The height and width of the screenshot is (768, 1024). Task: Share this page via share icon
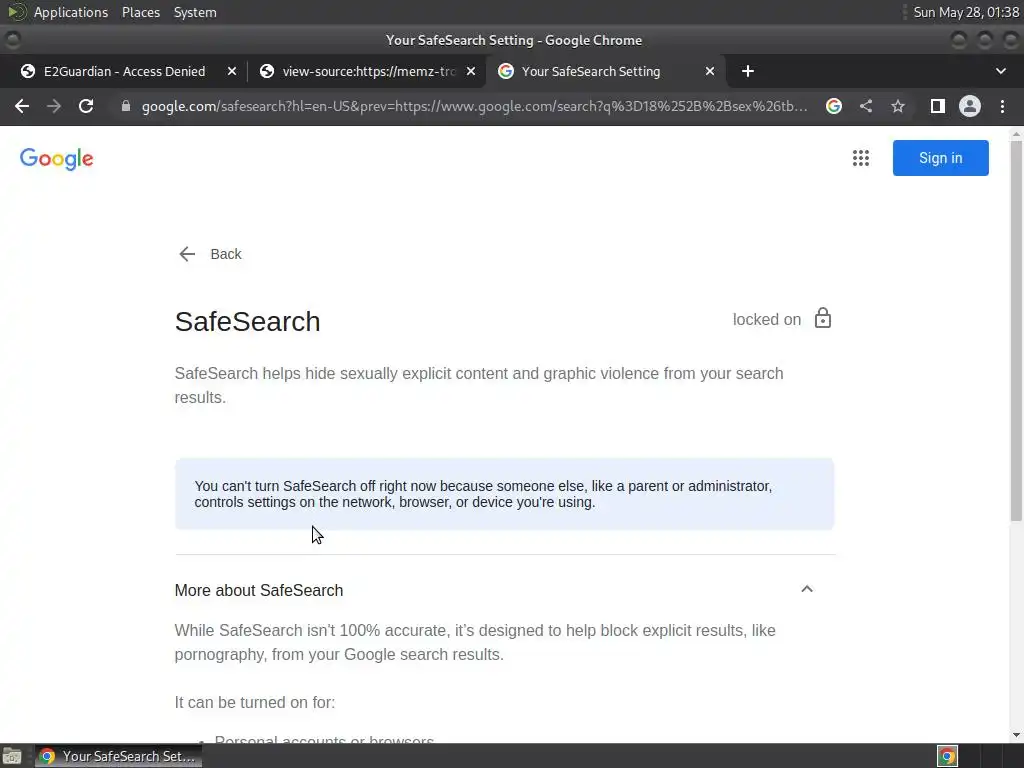tap(866, 106)
